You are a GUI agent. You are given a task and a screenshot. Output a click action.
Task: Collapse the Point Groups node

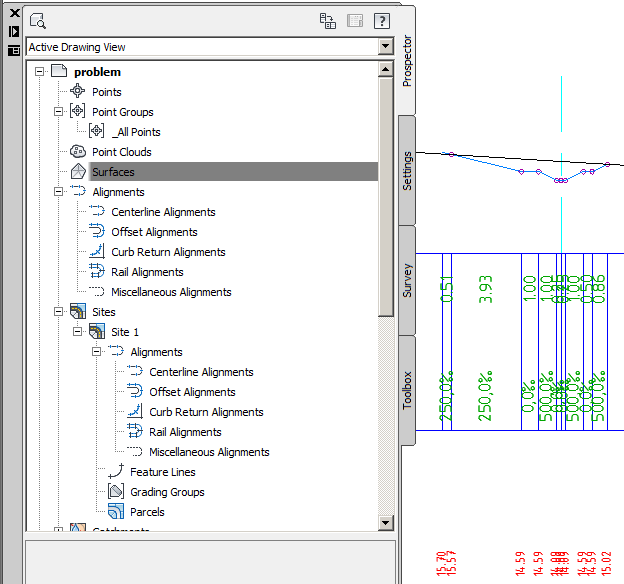pos(58,112)
